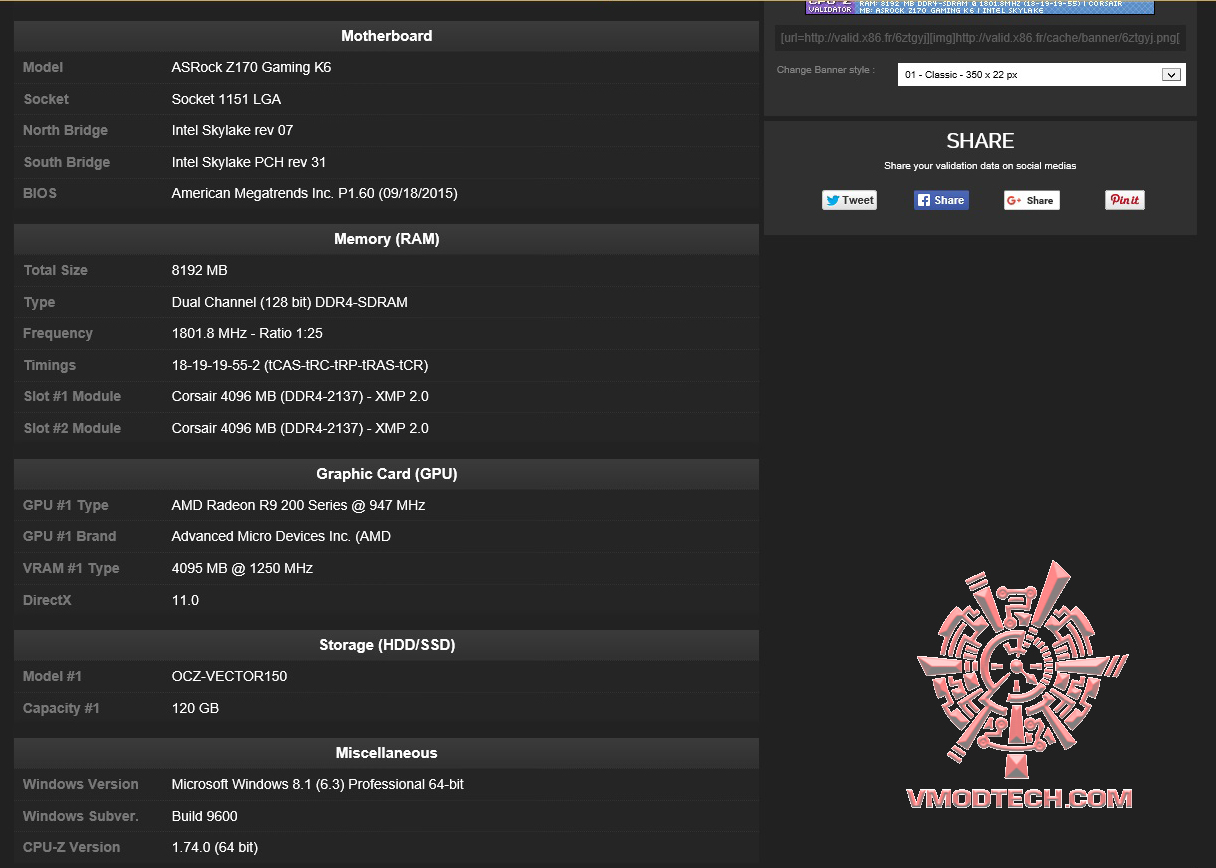Select 'AMD Radeon R9 200 Series @ 947 MHz'
This screenshot has height=868, width=1216.
pos(298,505)
